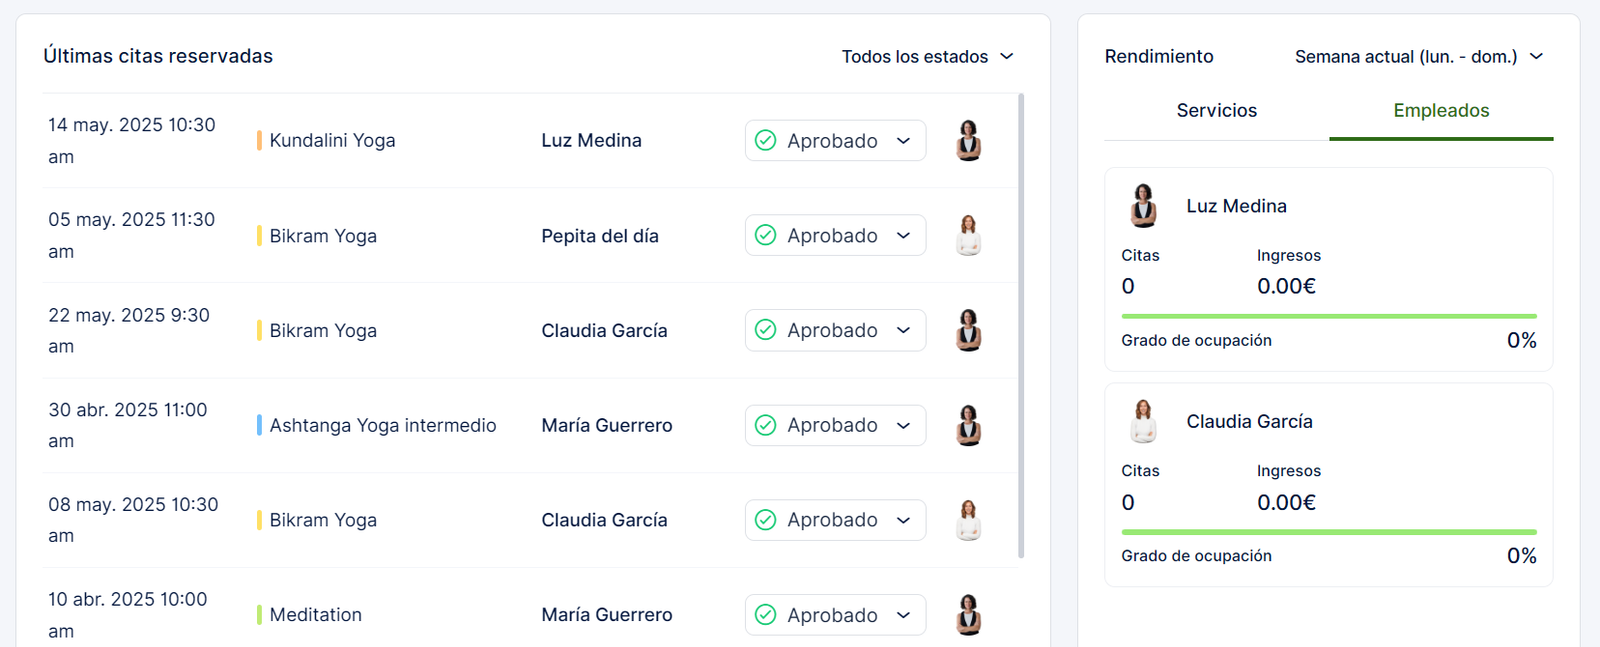Screen dimensions: 1600x647
Task: Open Aprobado status dropdown for Kundalini Yoga
Action: tap(835, 141)
